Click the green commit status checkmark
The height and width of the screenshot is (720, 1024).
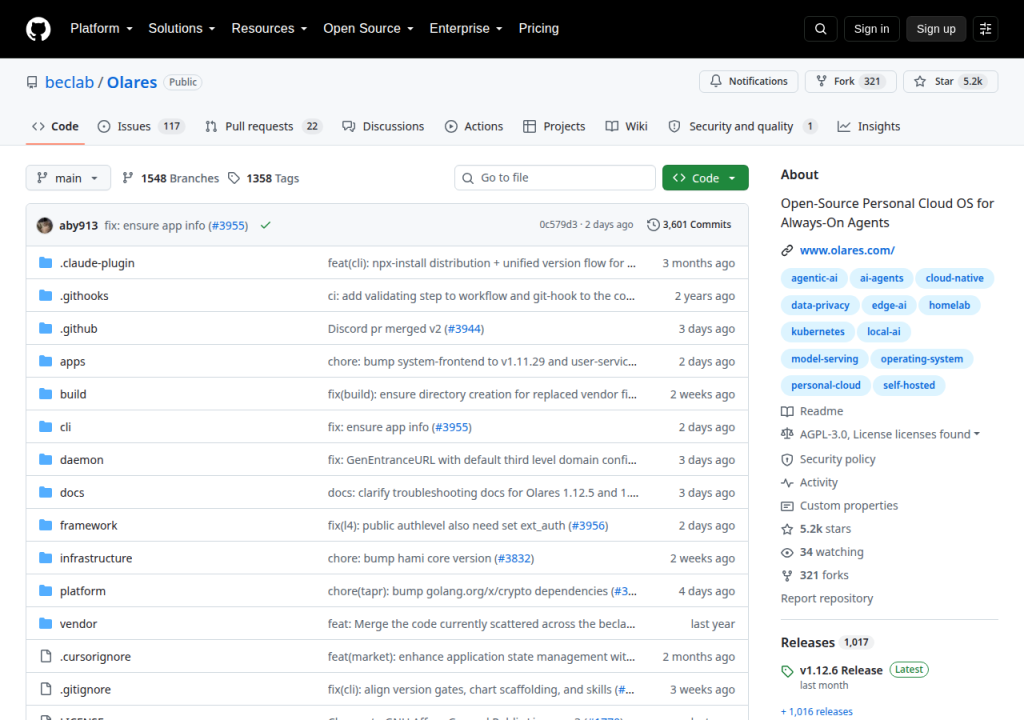[x=265, y=225]
